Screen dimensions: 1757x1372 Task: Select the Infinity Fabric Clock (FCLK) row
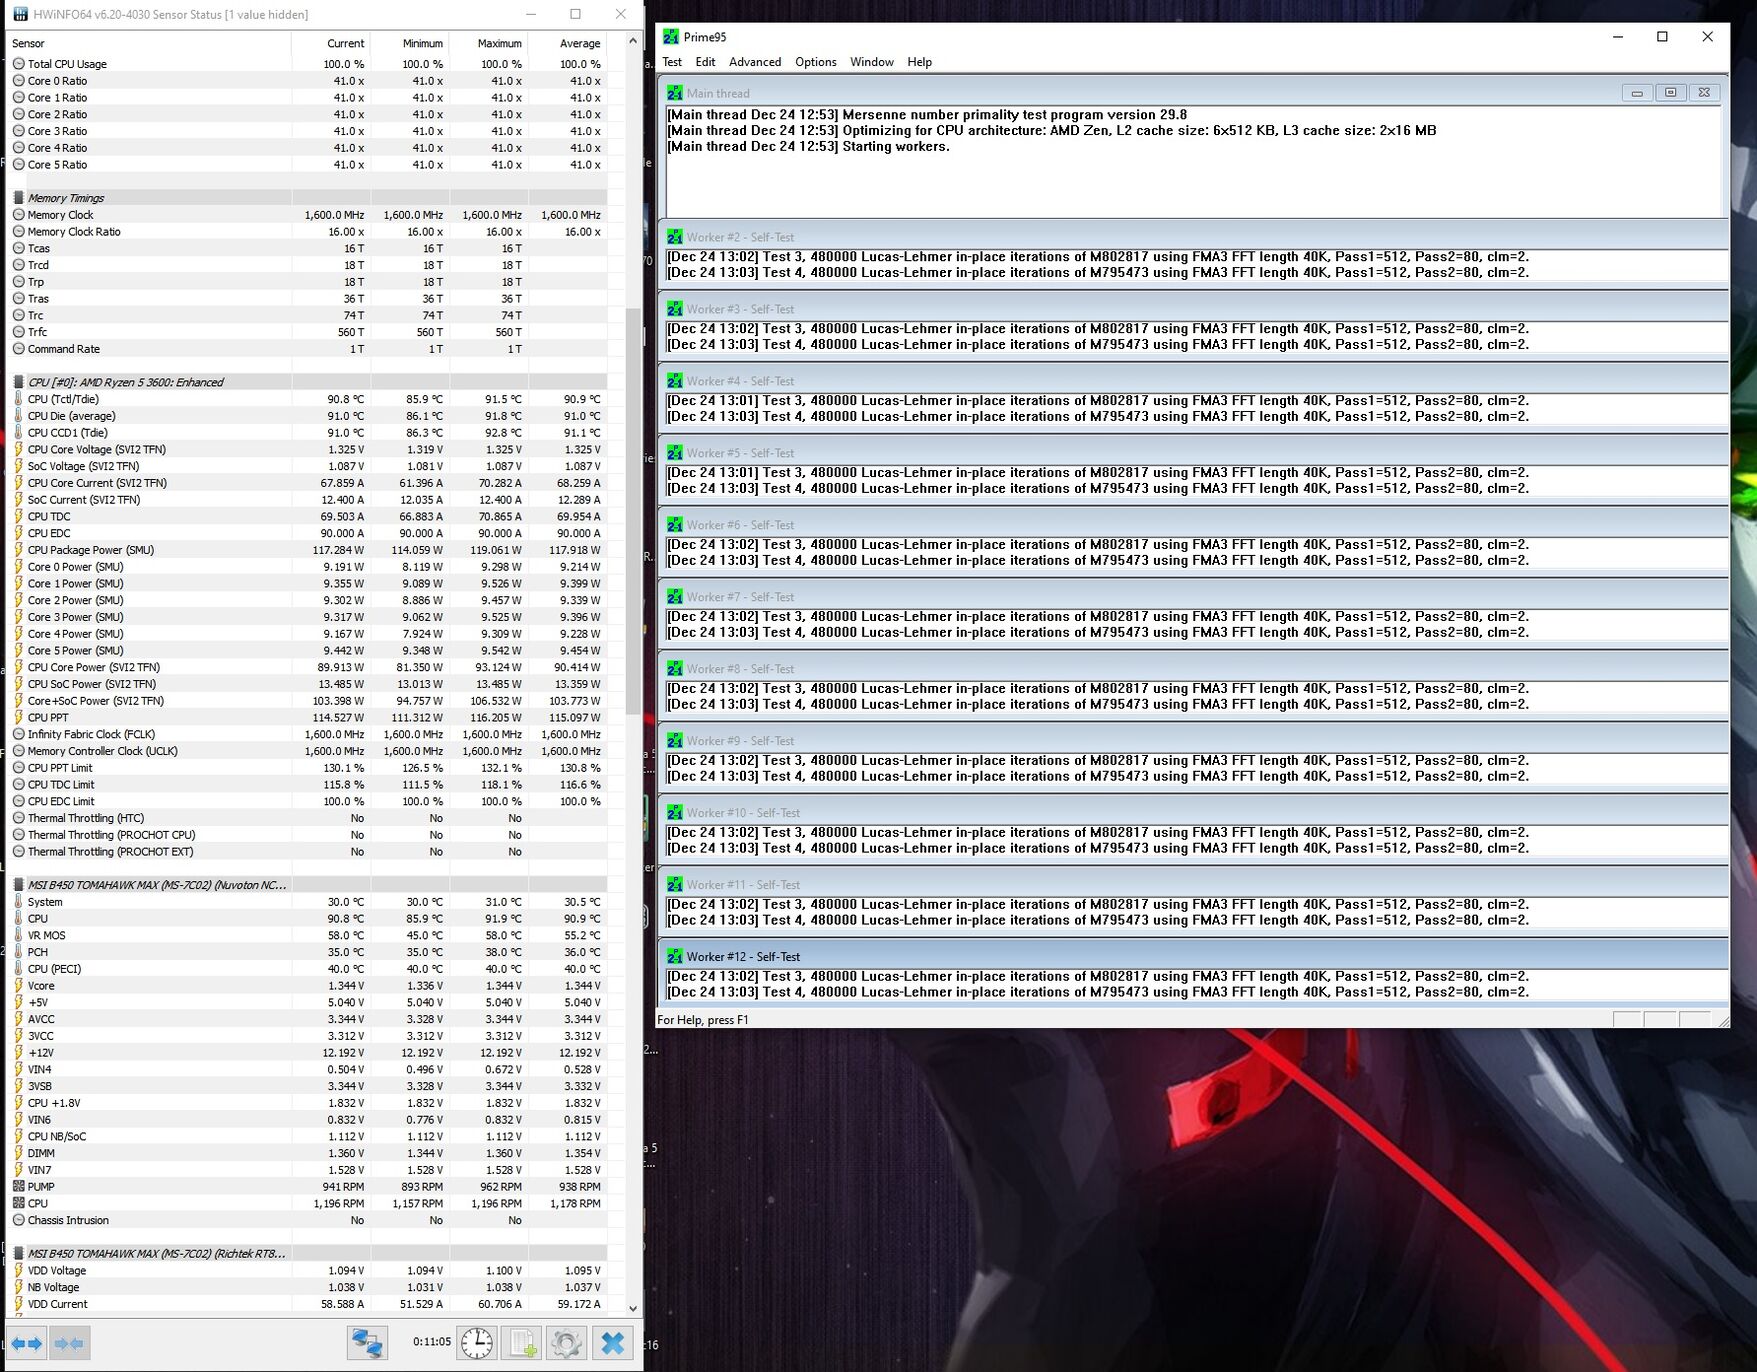click(308, 734)
